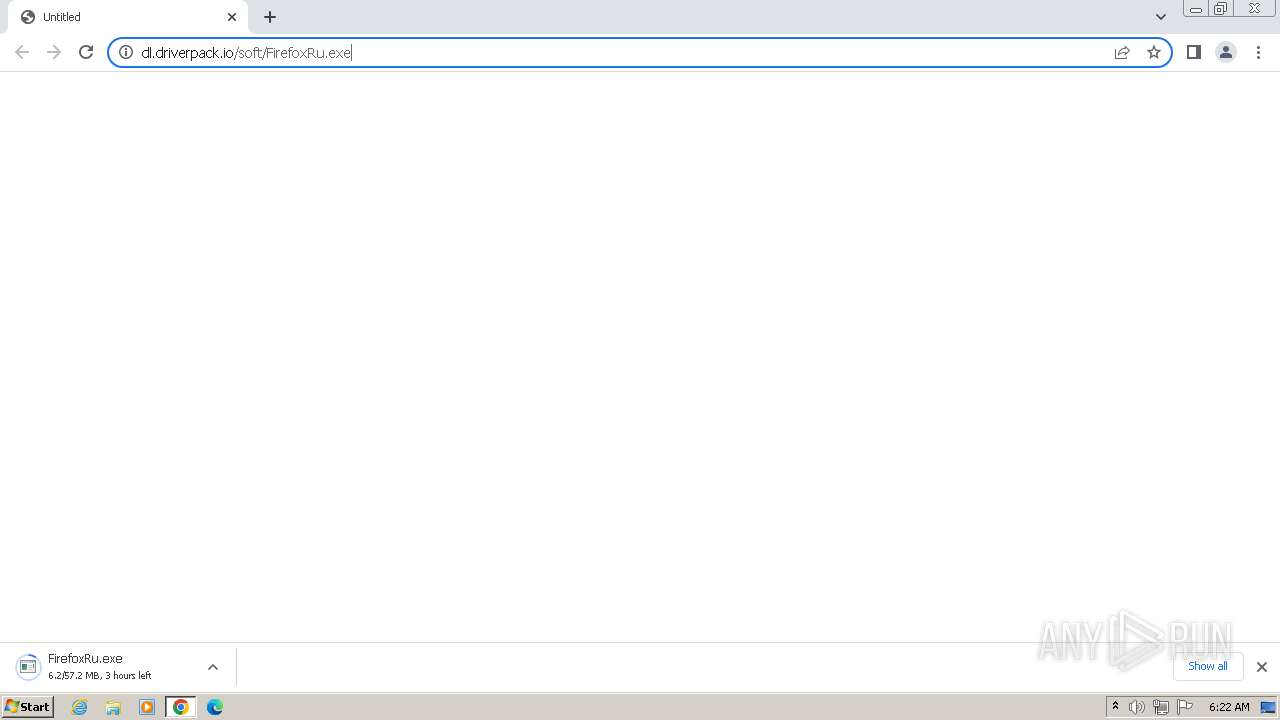Open volume control in tray
Viewport: 1280px width, 720px height.
[x=1137, y=707]
